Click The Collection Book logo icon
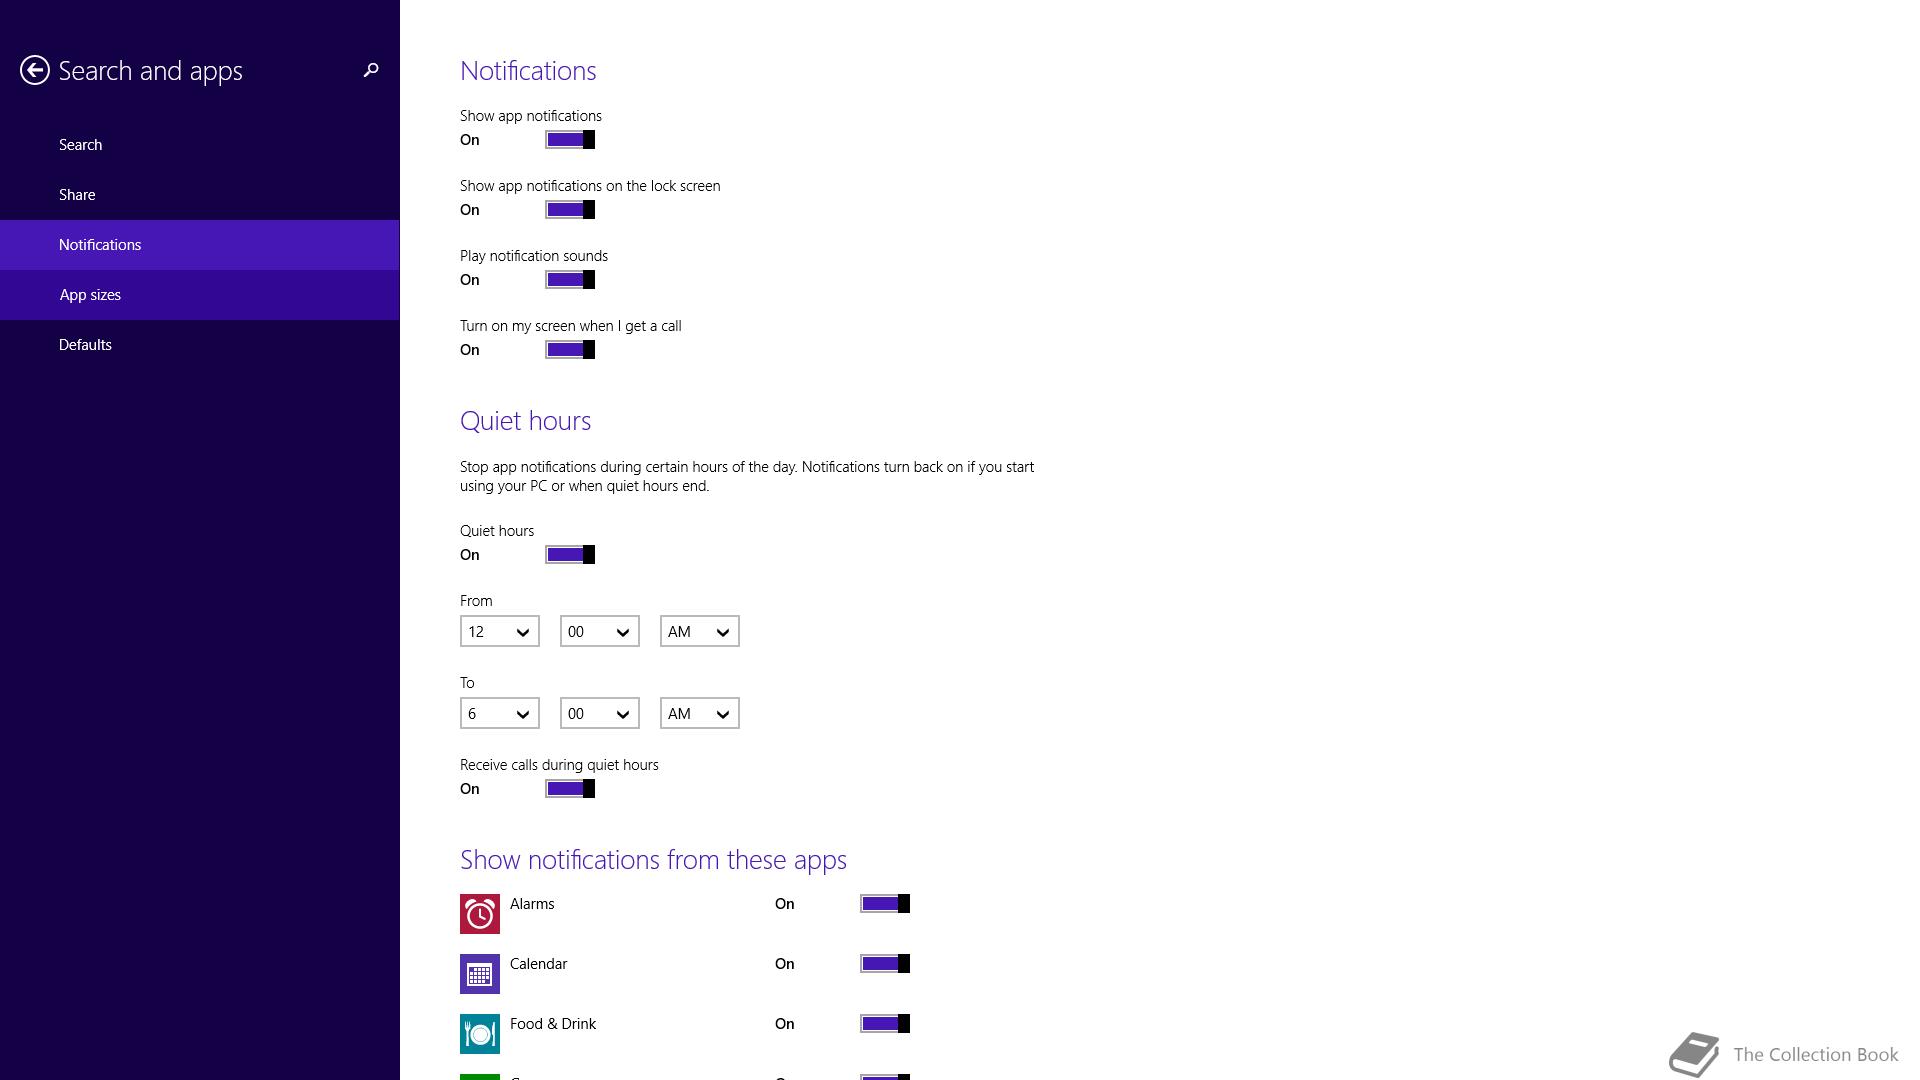This screenshot has width=1920, height=1080. [x=1694, y=1054]
